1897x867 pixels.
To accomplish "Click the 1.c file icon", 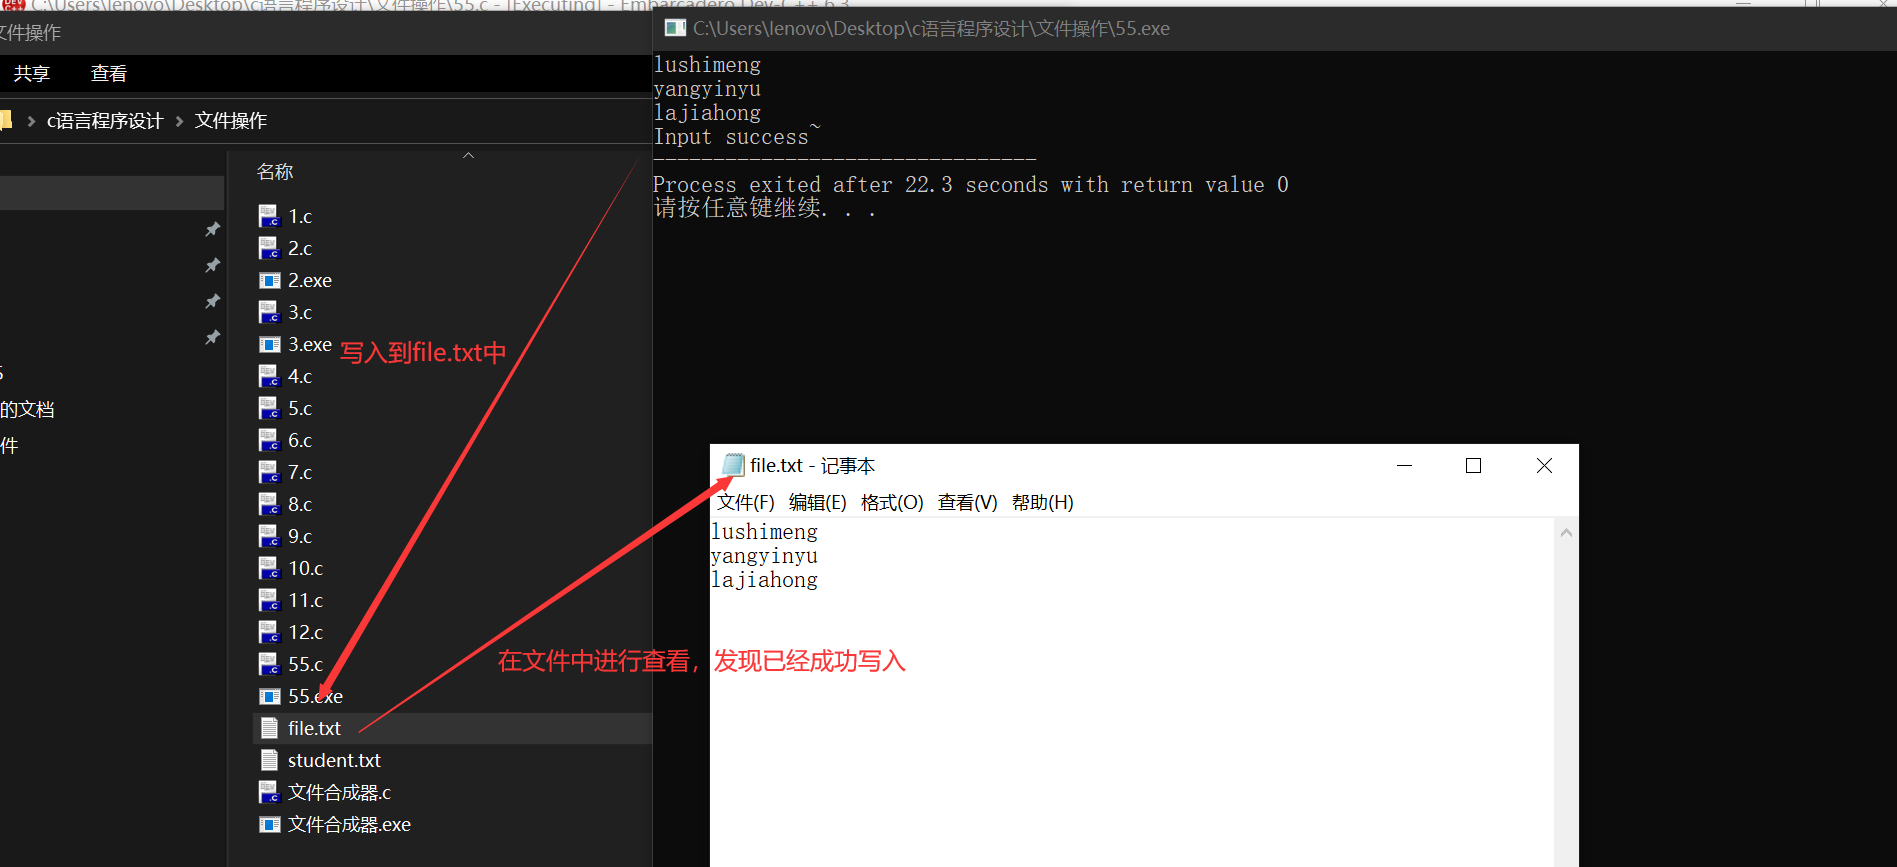I will point(269,216).
